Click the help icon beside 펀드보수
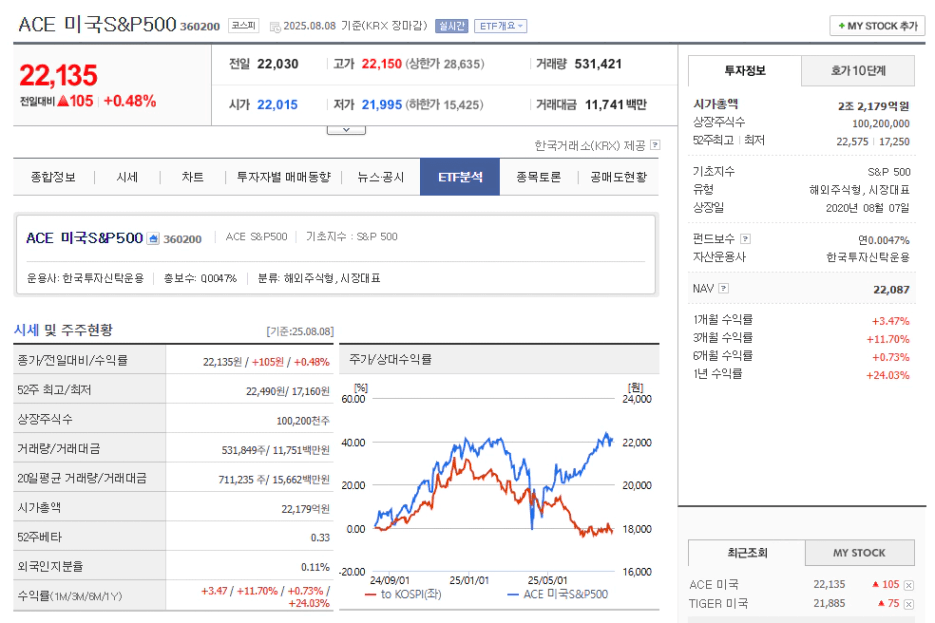The image size is (935, 623). pyautogui.click(x=745, y=239)
